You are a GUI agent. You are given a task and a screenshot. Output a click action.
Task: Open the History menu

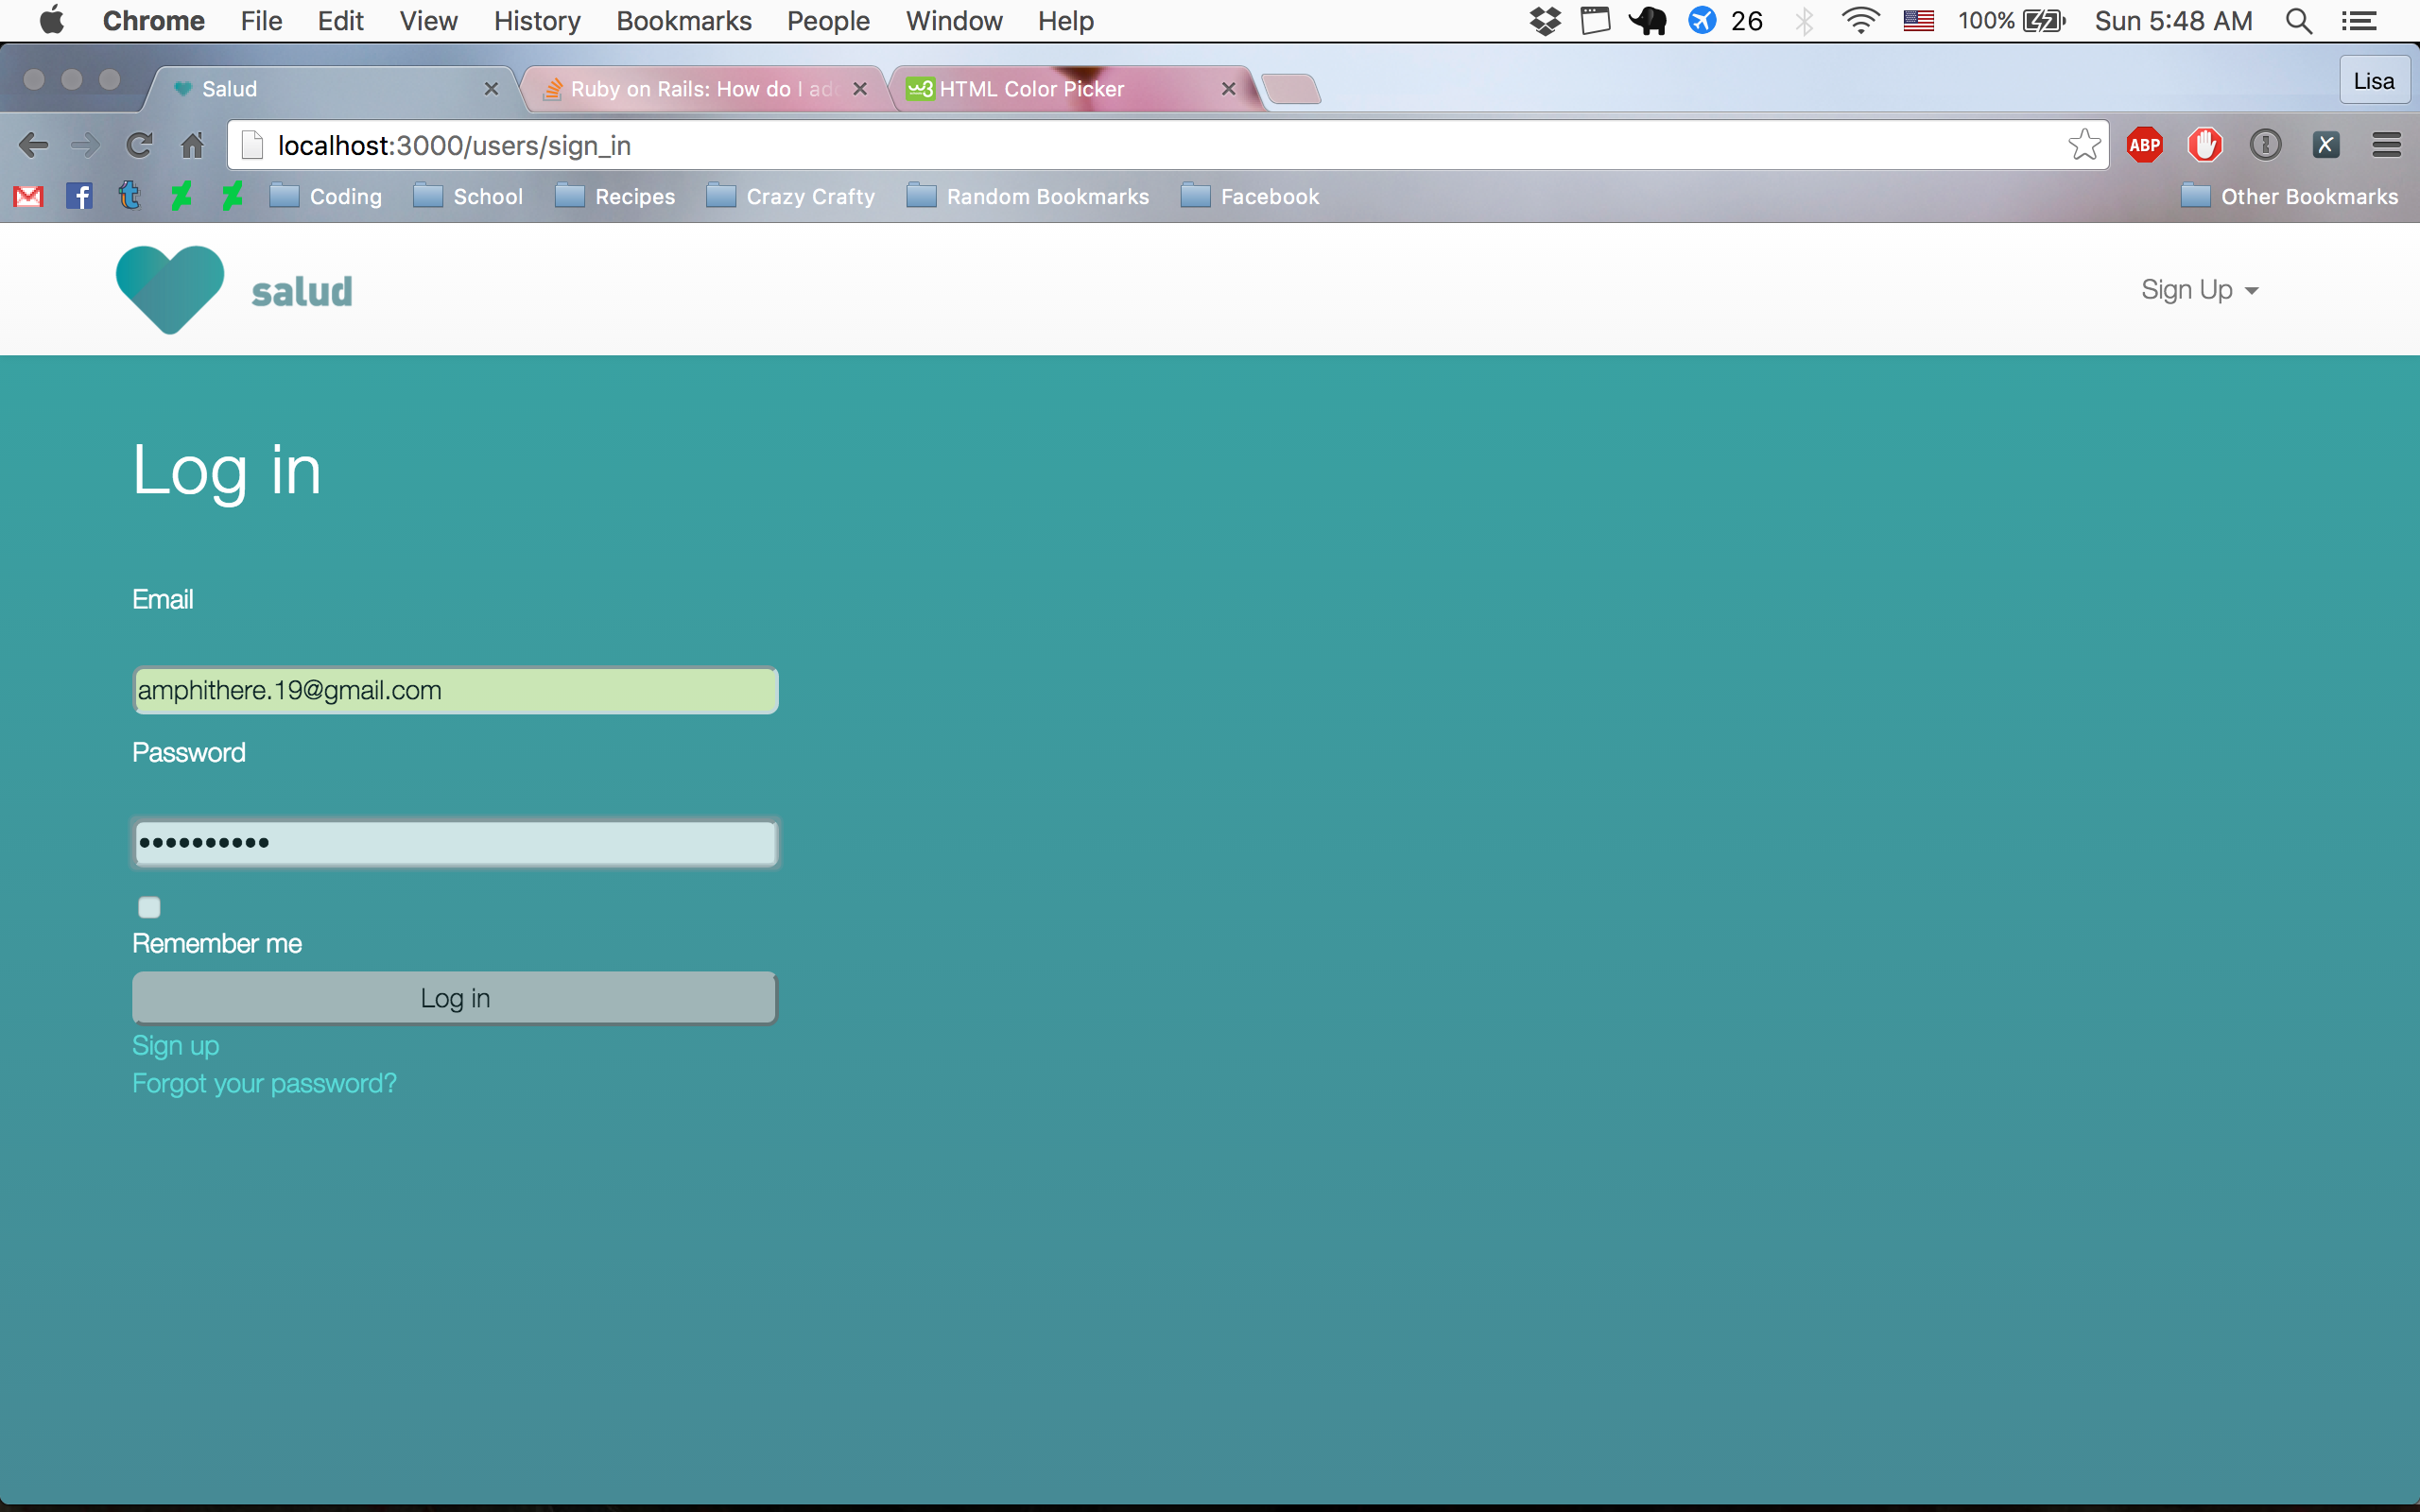[x=537, y=21]
